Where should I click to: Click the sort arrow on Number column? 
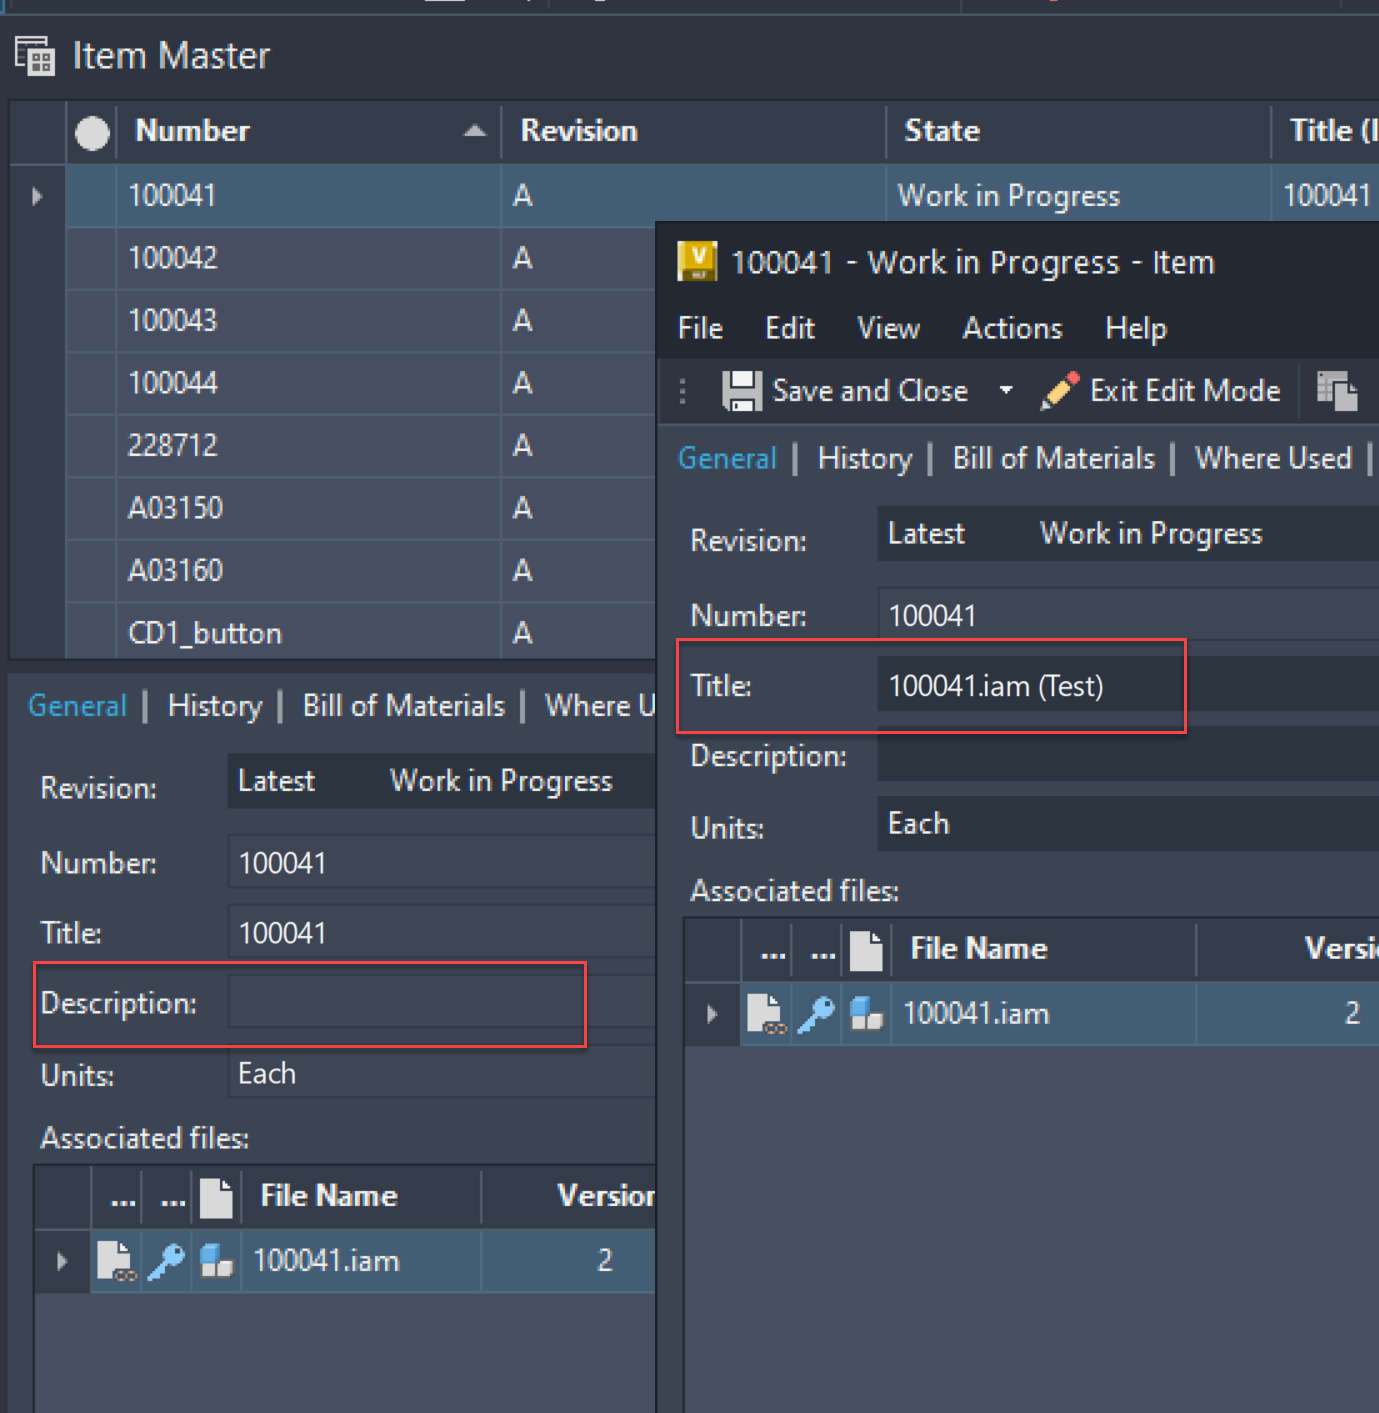point(473,130)
